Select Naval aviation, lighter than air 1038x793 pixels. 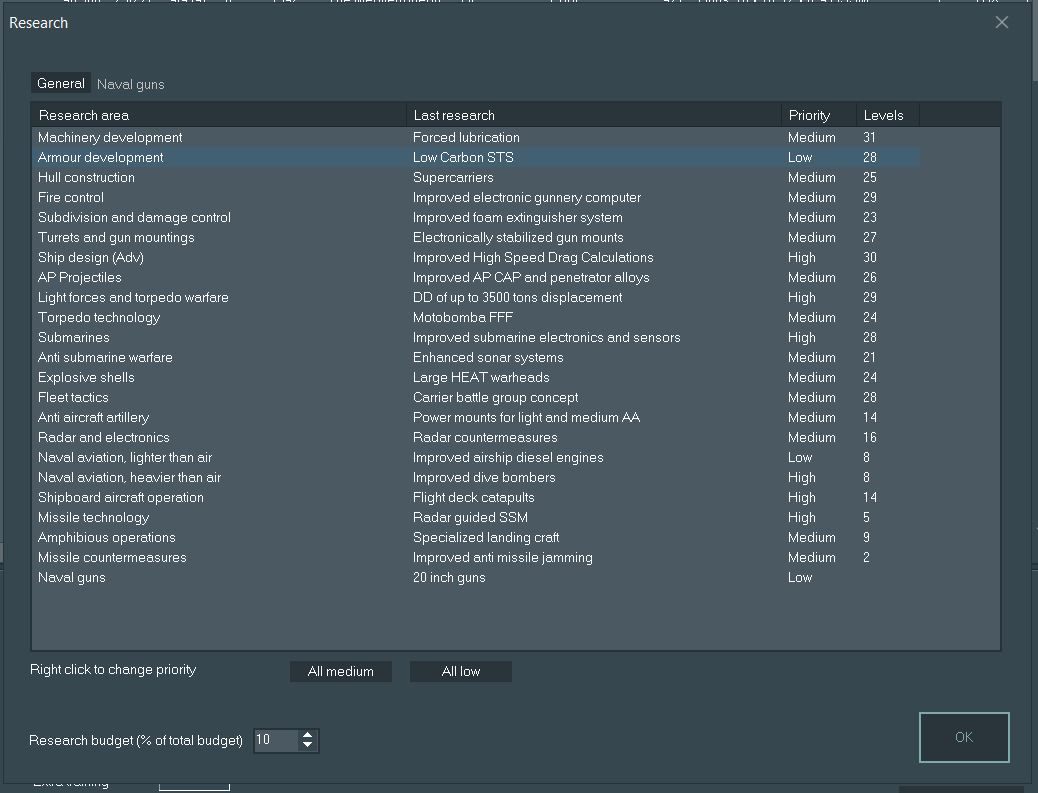(x=476, y=457)
